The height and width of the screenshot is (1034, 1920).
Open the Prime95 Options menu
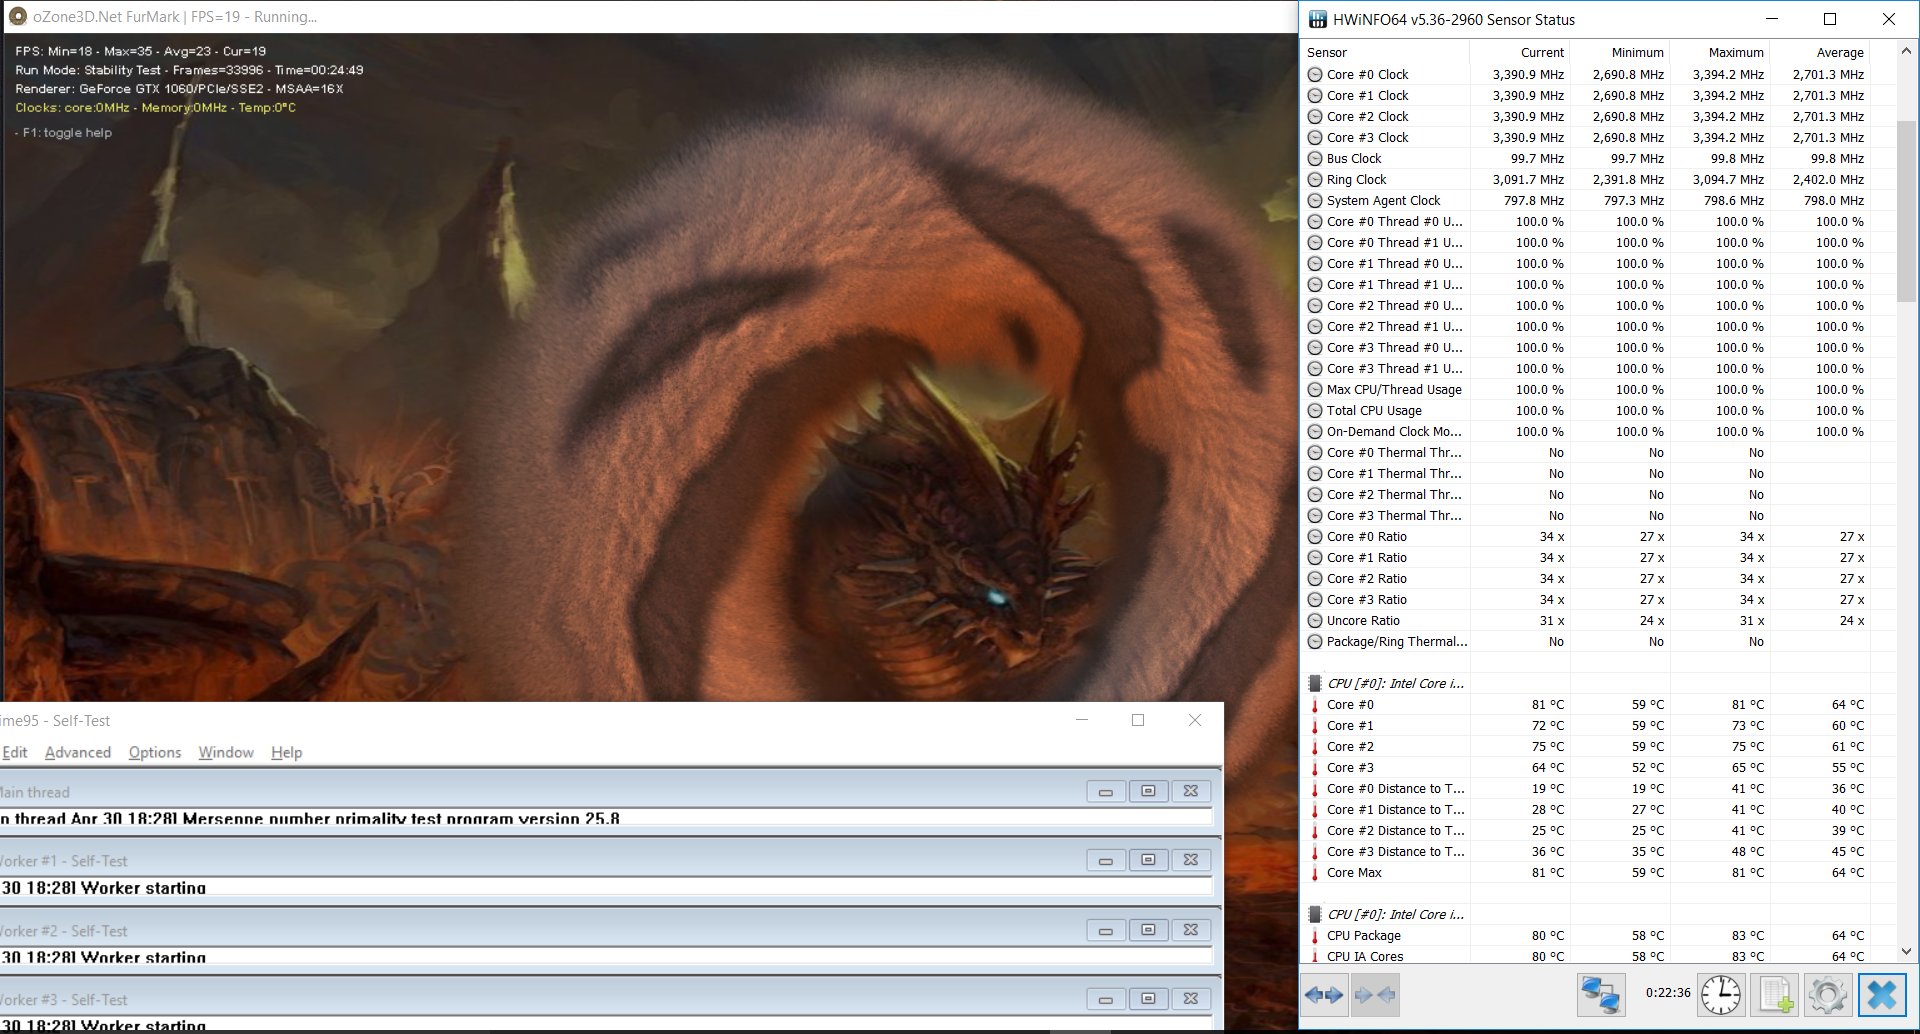tap(155, 753)
